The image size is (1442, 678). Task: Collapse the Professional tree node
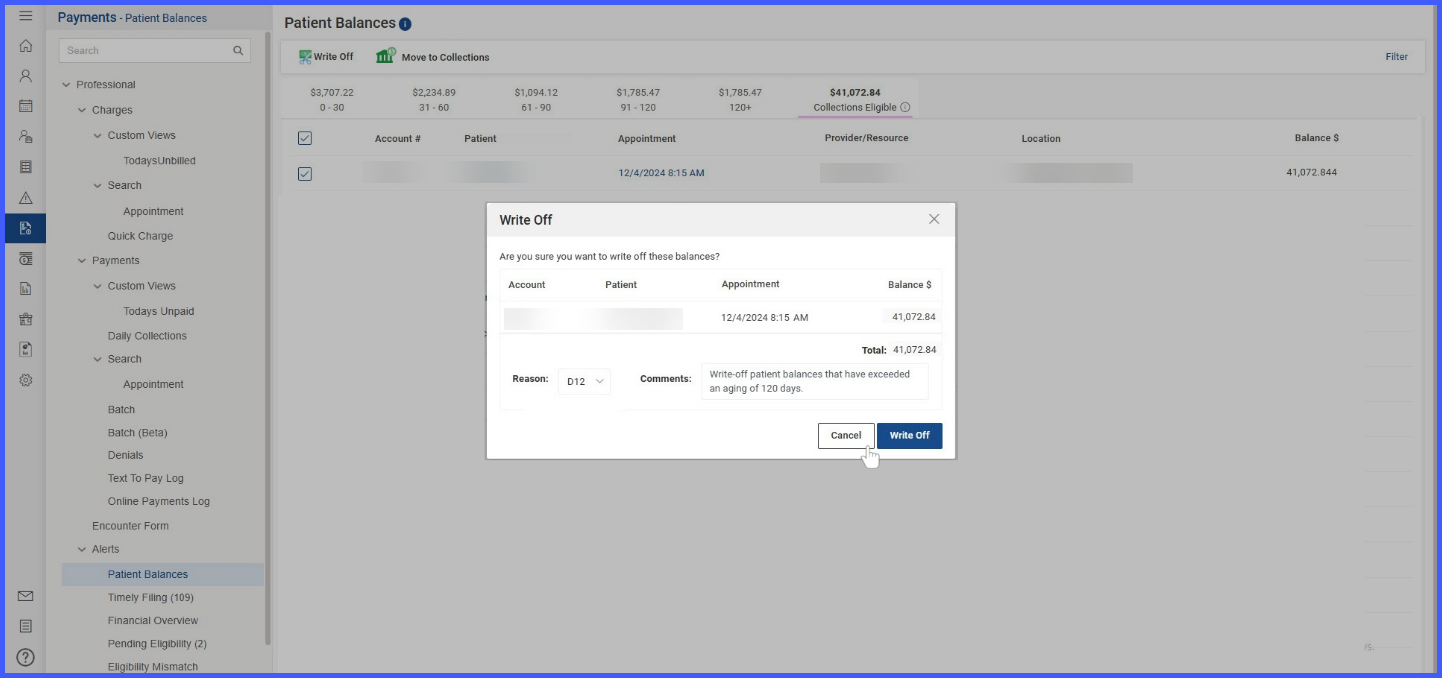pos(67,85)
